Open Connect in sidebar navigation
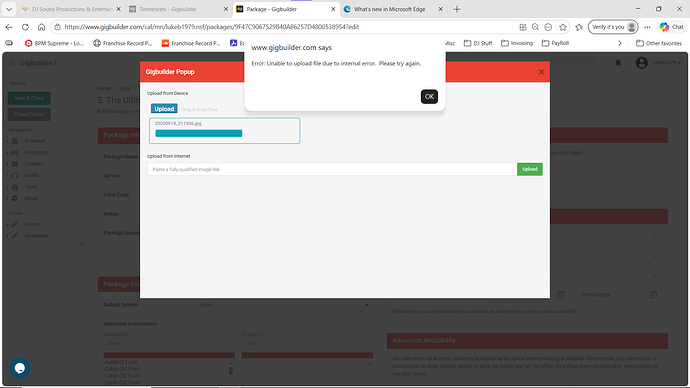The image size is (690, 388). [x=34, y=164]
